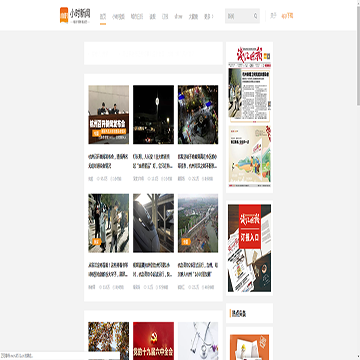The height and width of the screenshot is (360, 360).
Task: Open the car under overpass thumbnail
Action: 153,223
